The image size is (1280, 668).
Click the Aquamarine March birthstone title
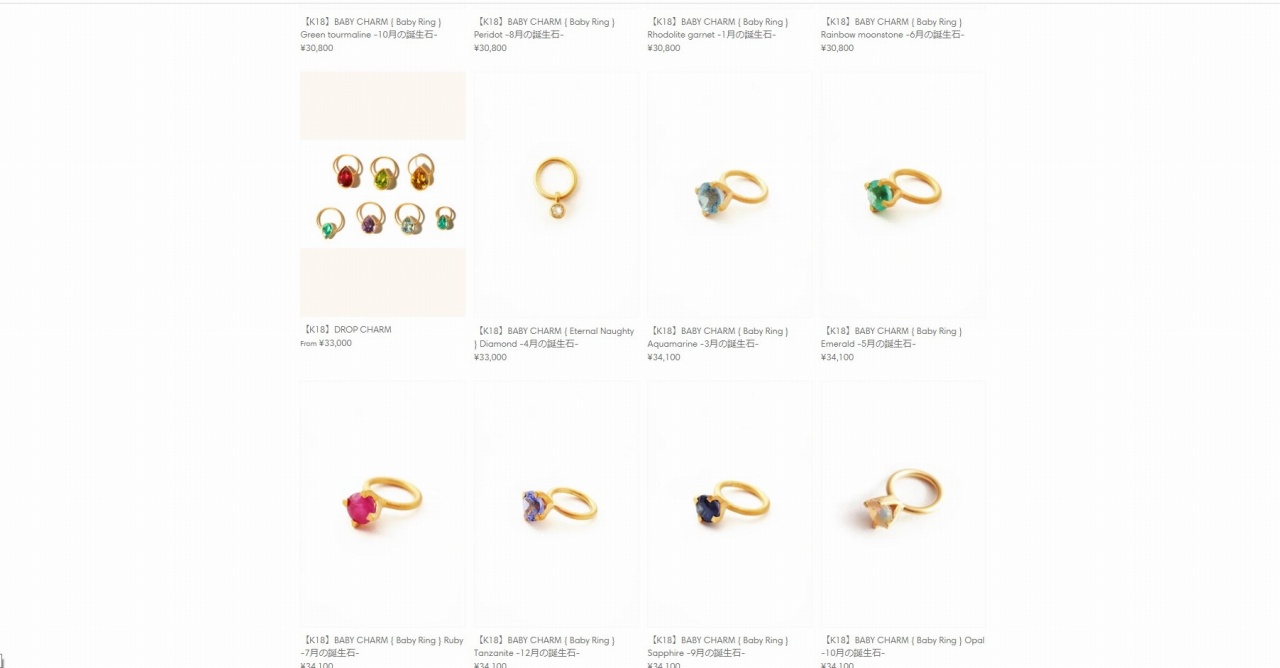718,337
